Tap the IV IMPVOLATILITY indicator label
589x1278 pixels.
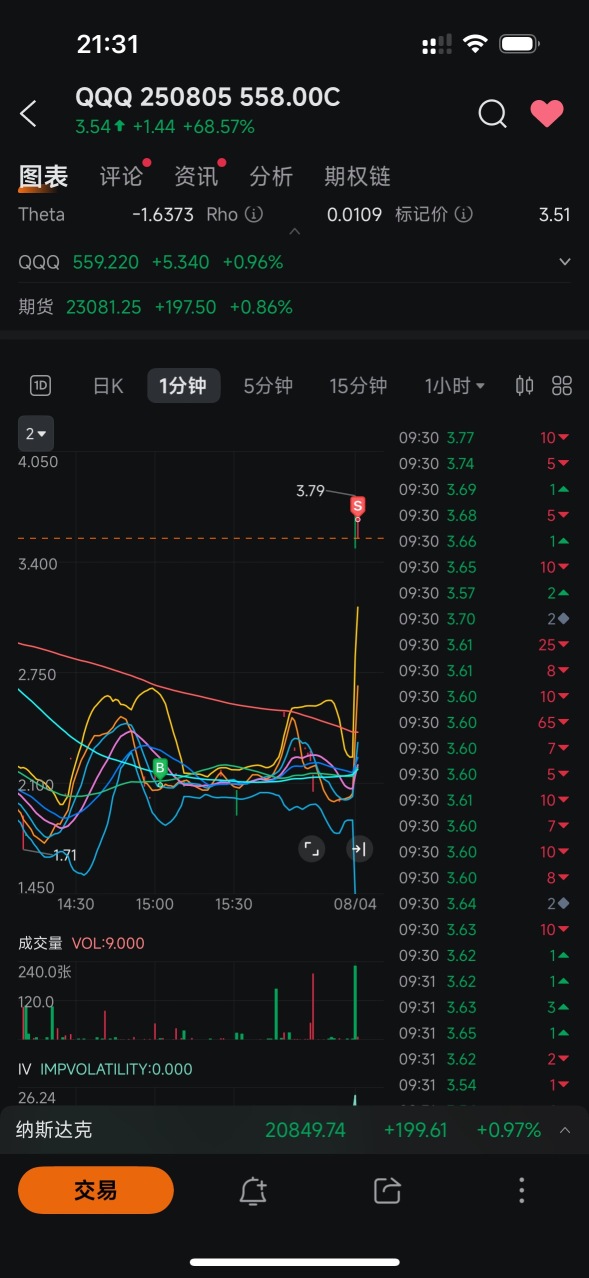tap(105, 1069)
